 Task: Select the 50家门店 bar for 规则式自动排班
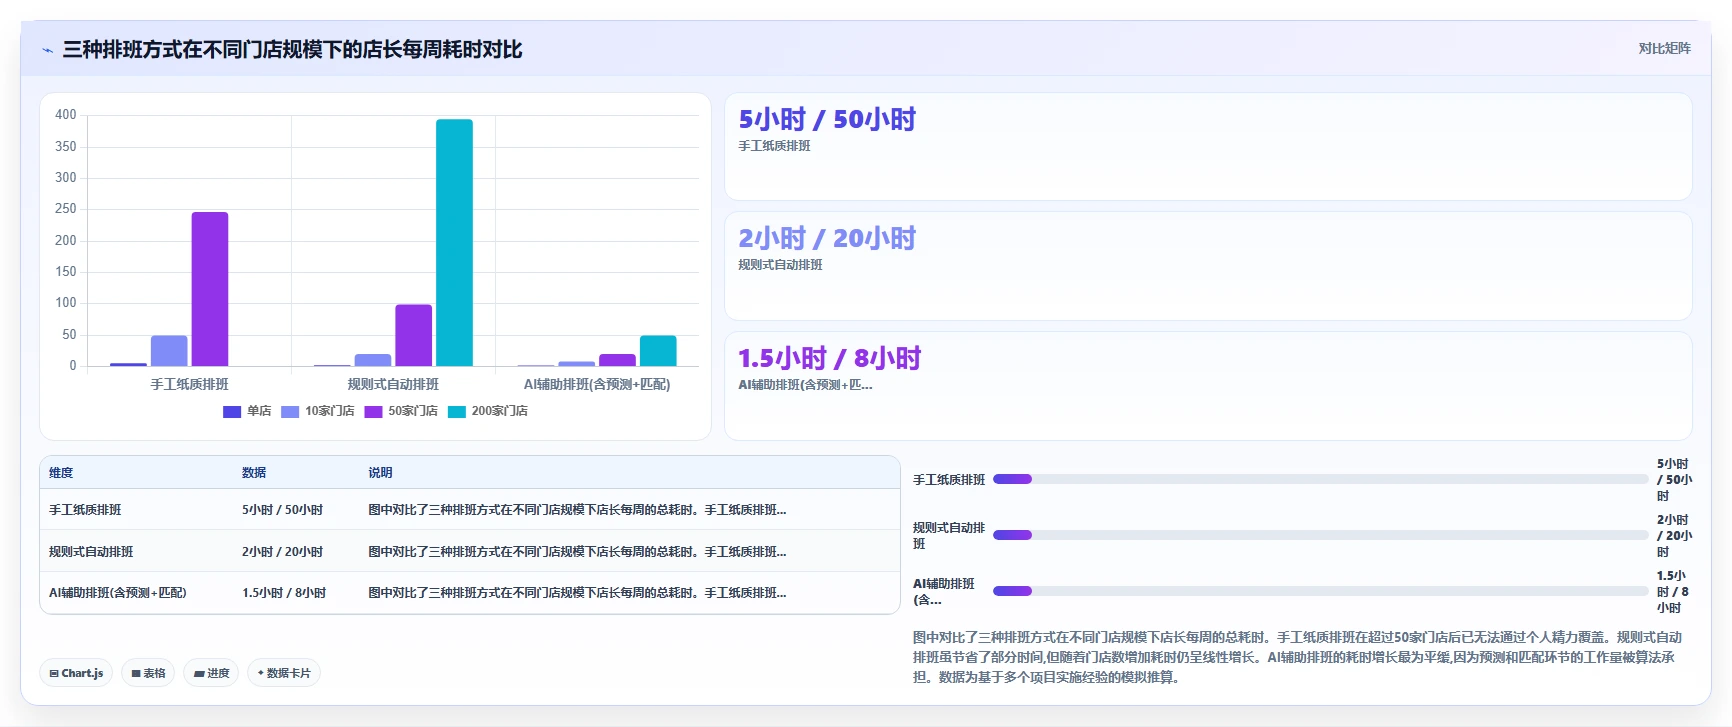tap(414, 335)
